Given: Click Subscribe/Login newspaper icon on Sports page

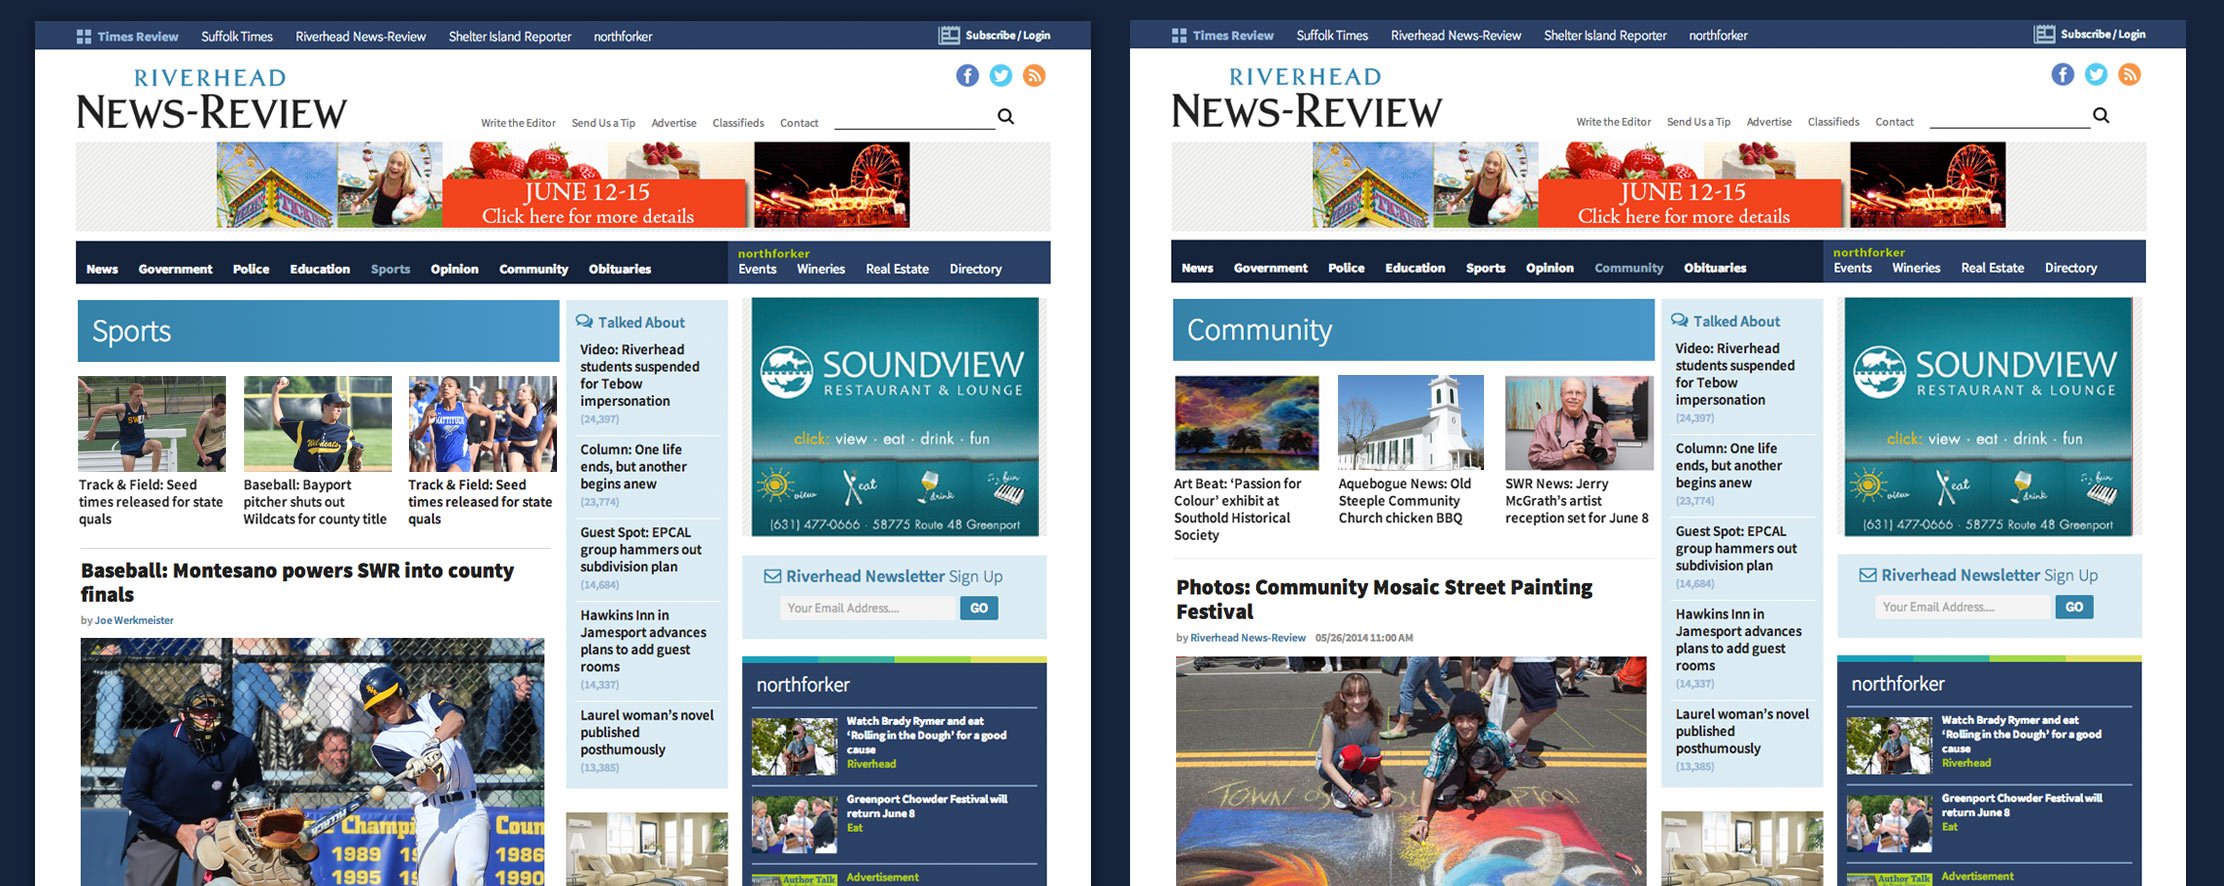Looking at the screenshot, I should [948, 36].
